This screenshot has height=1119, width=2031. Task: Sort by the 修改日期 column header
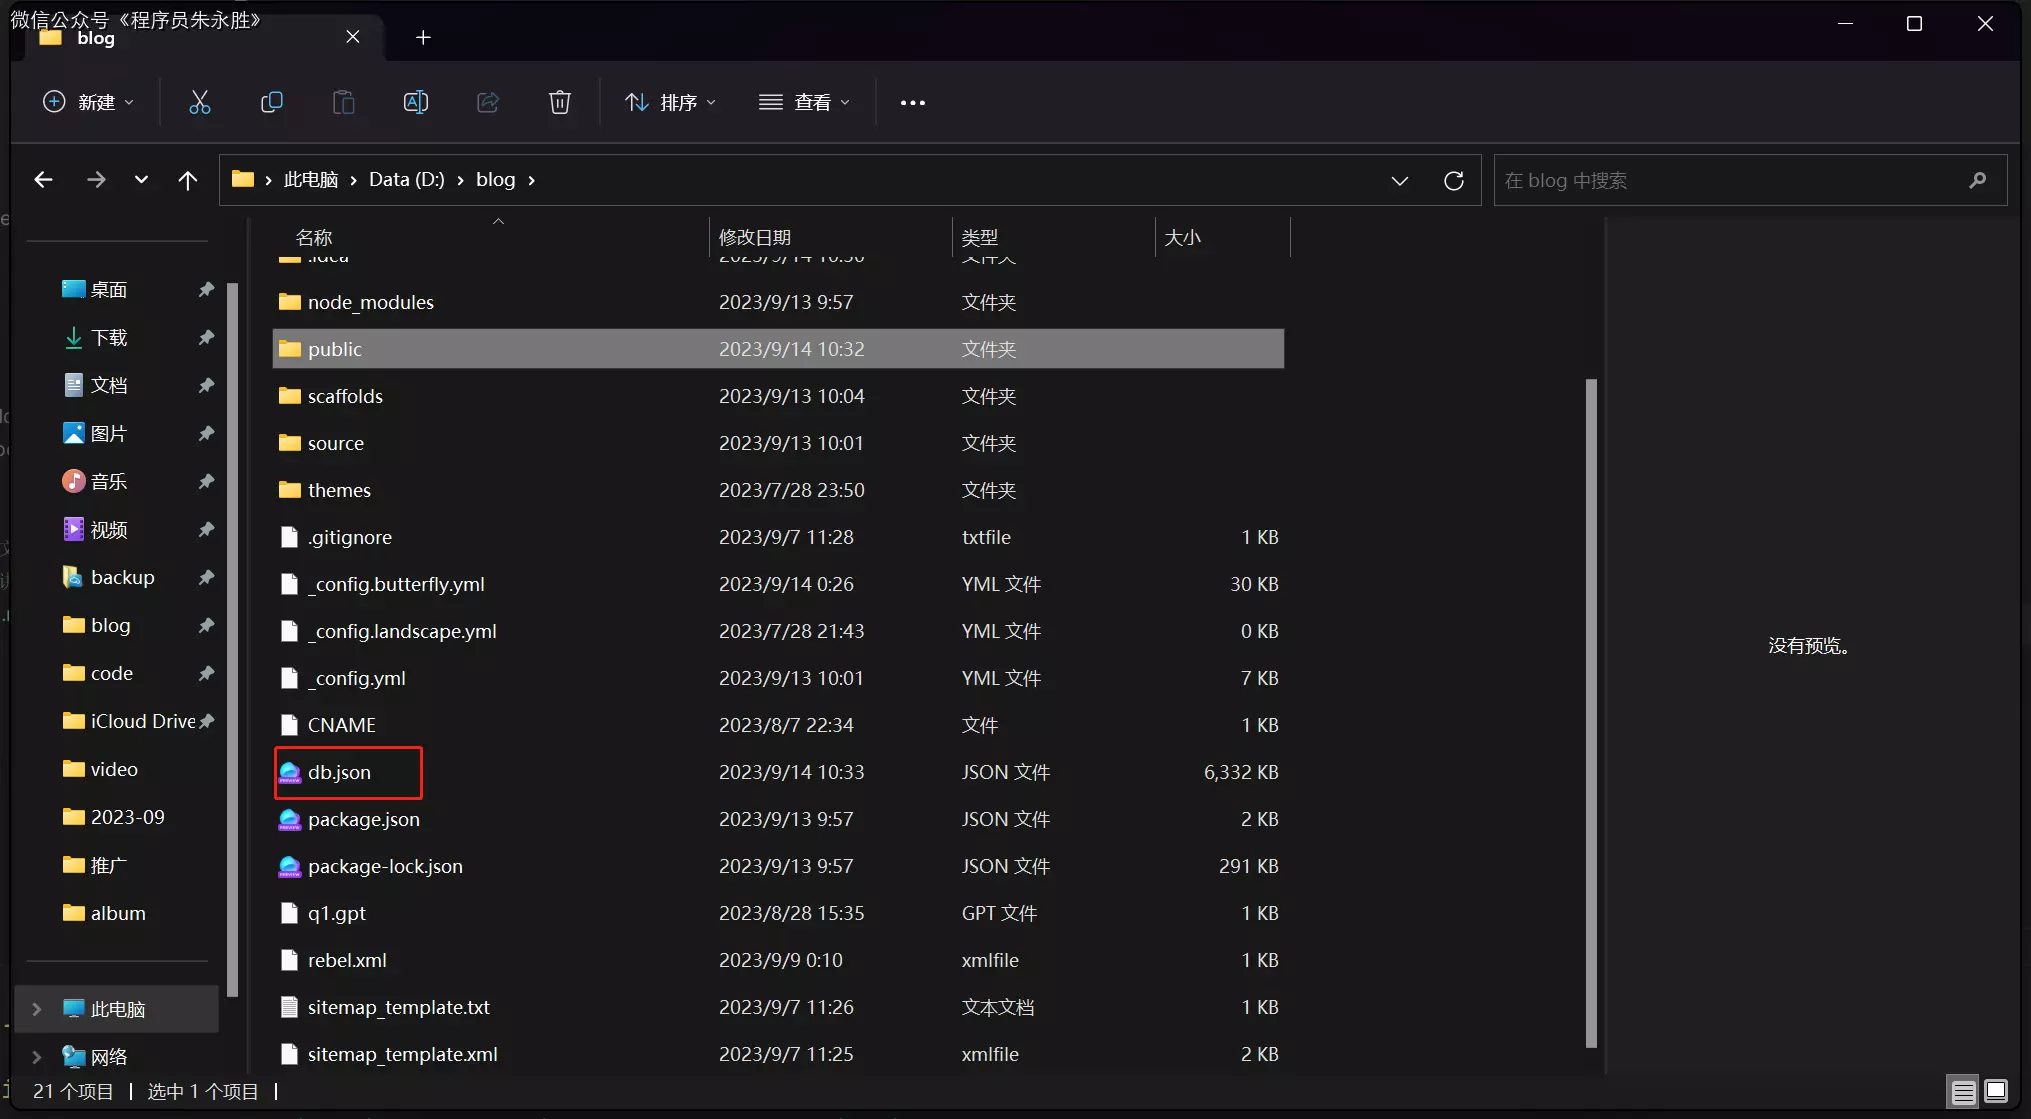pos(755,237)
